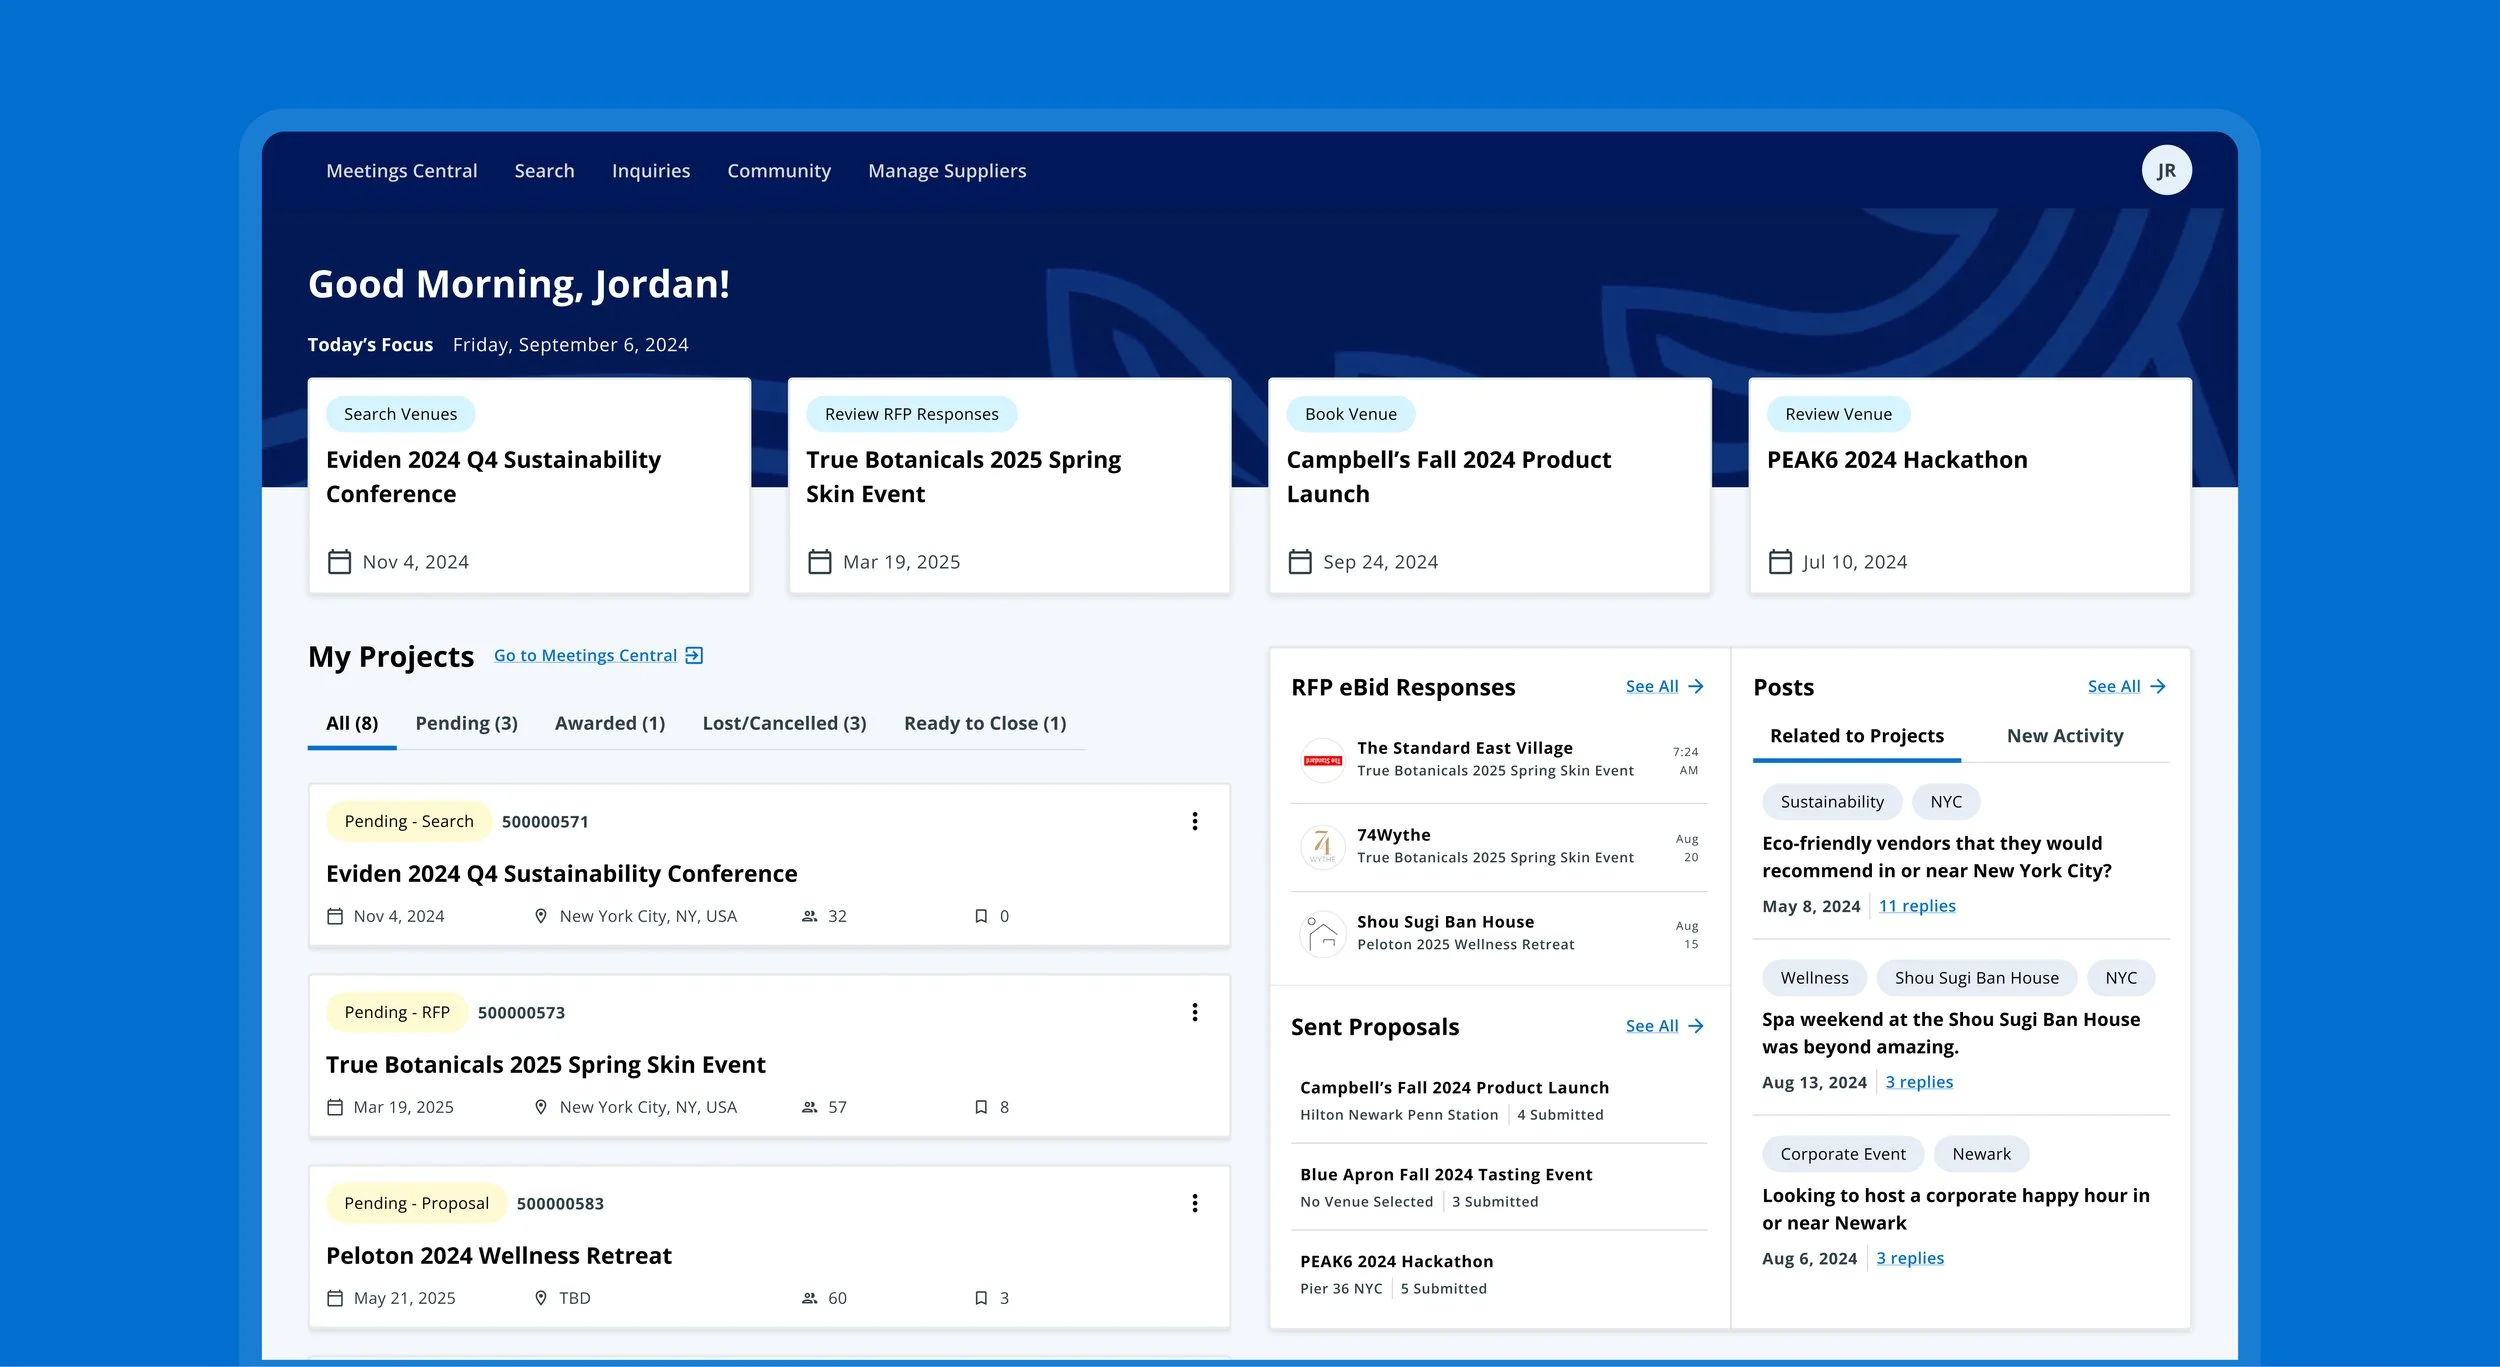Open Blue Apron Fall 2024 Tasting Event proposal
The height and width of the screenshot is (1367, 2500).
pos(1499,1187)
